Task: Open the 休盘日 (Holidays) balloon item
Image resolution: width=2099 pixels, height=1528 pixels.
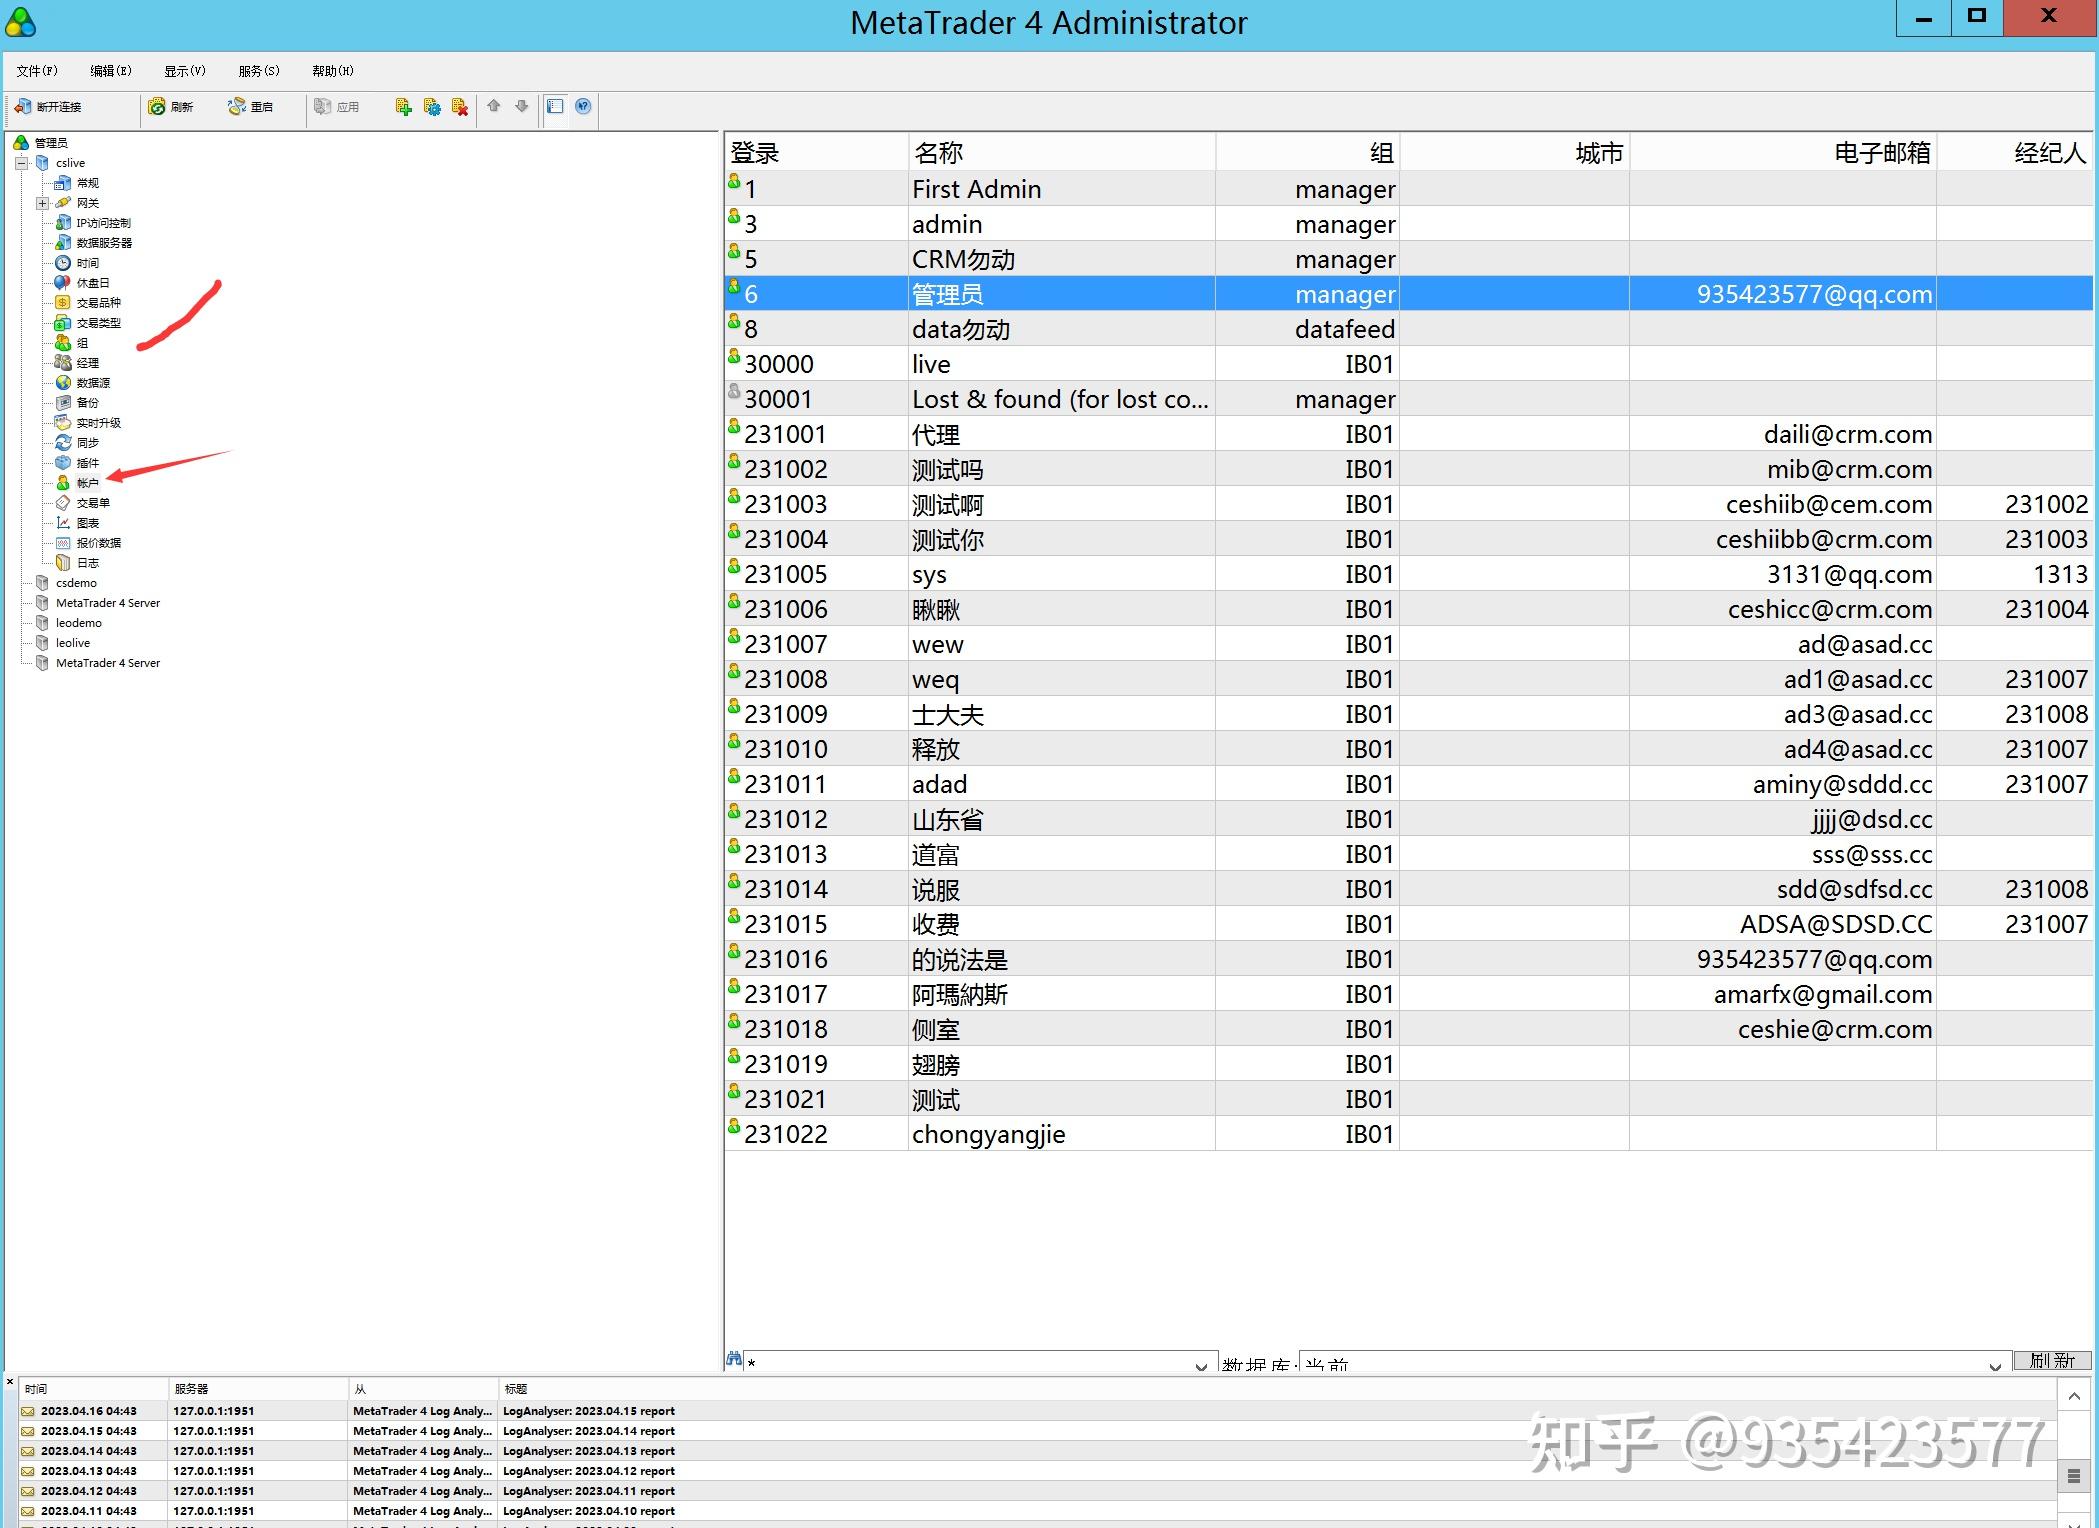Action: 92,283
